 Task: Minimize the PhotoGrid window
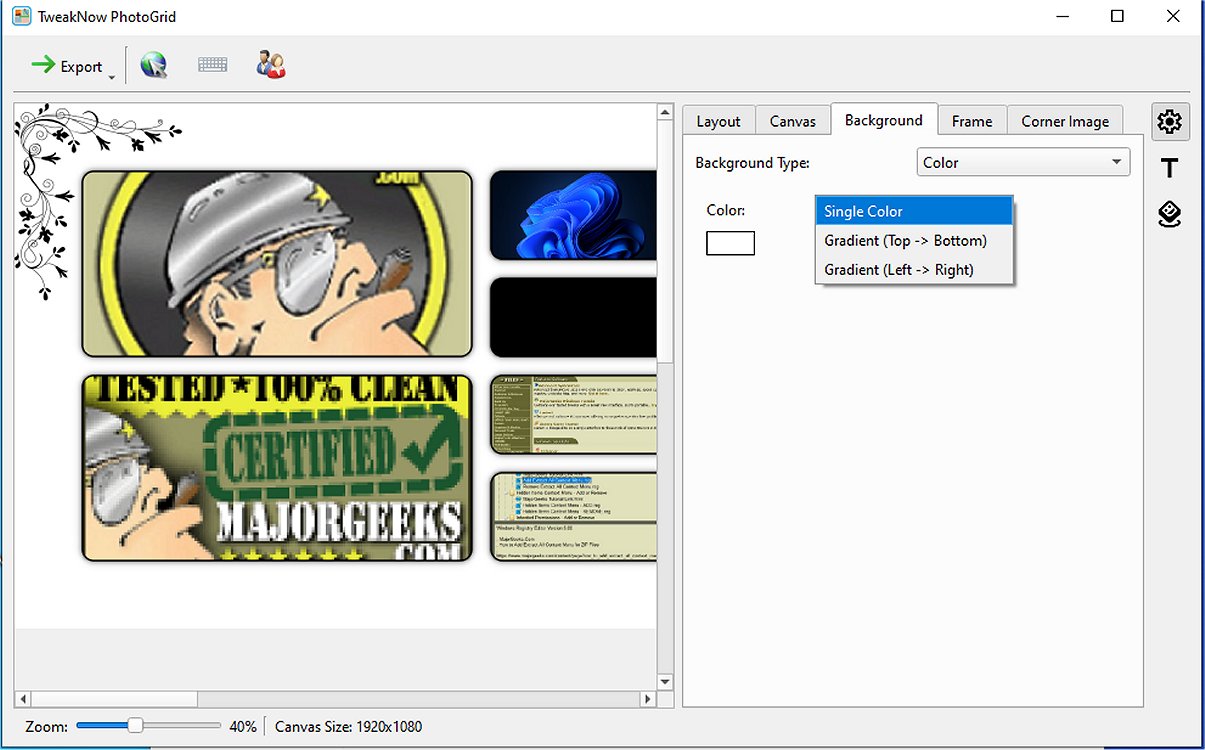[1062, 17]
